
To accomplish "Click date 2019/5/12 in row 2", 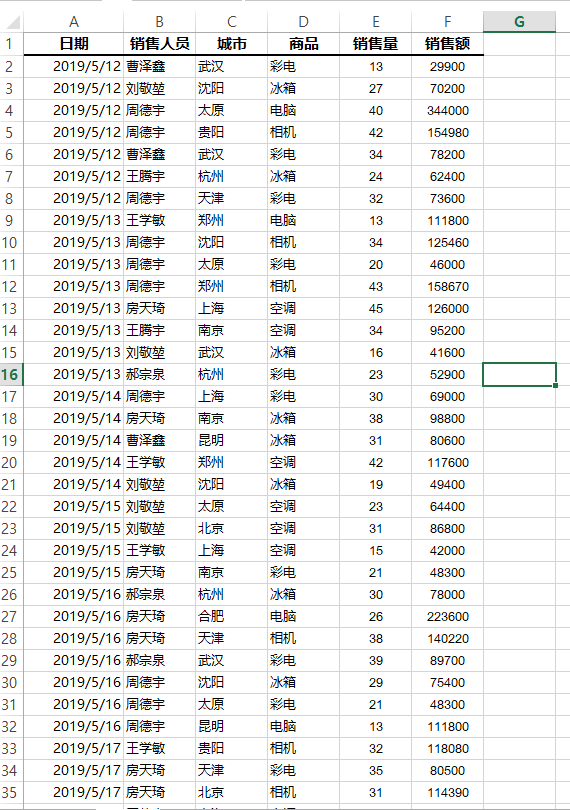I will (74, 67).
